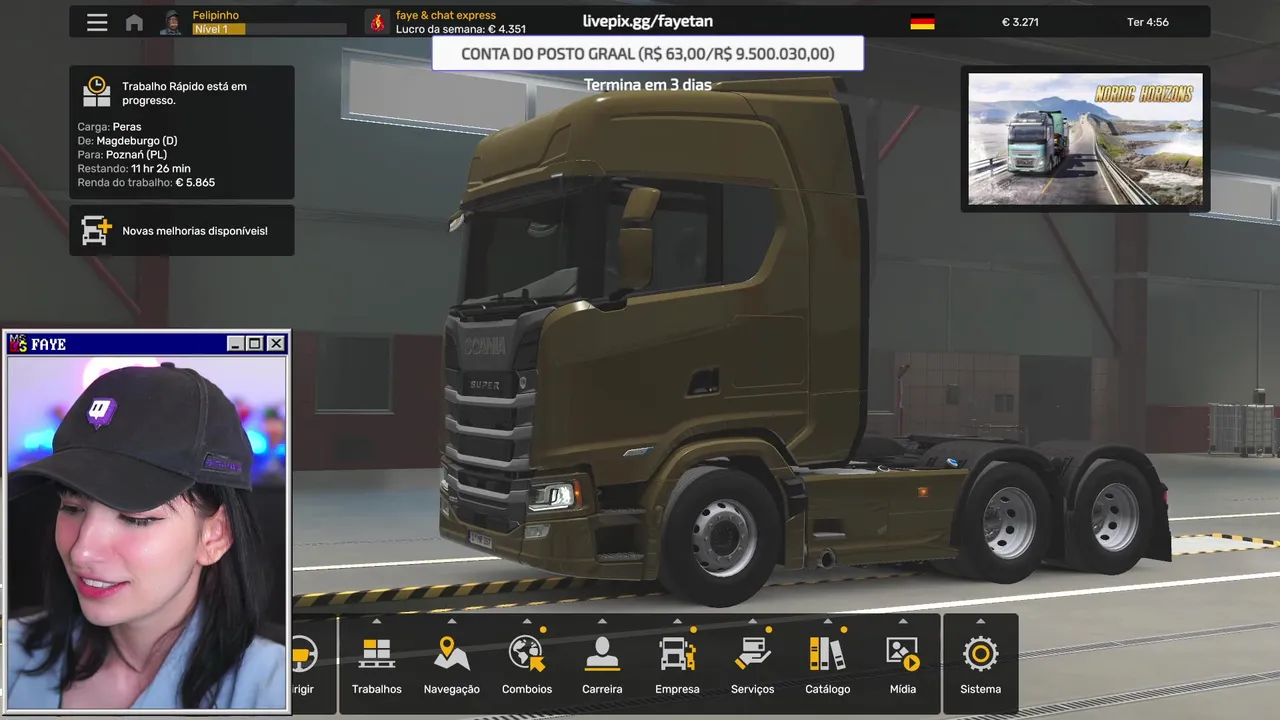Click 'Novas melhorias disponíveis!' notification

coord(195,231)
